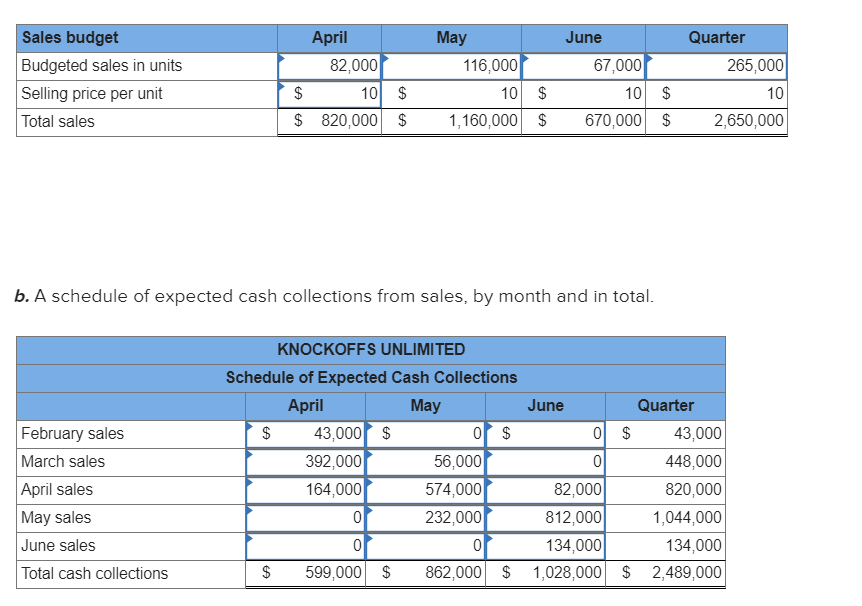Image resolution: width=862 pixels, height=606 pixels.
Task: Click the May sales row label
Action: (56, 518)
